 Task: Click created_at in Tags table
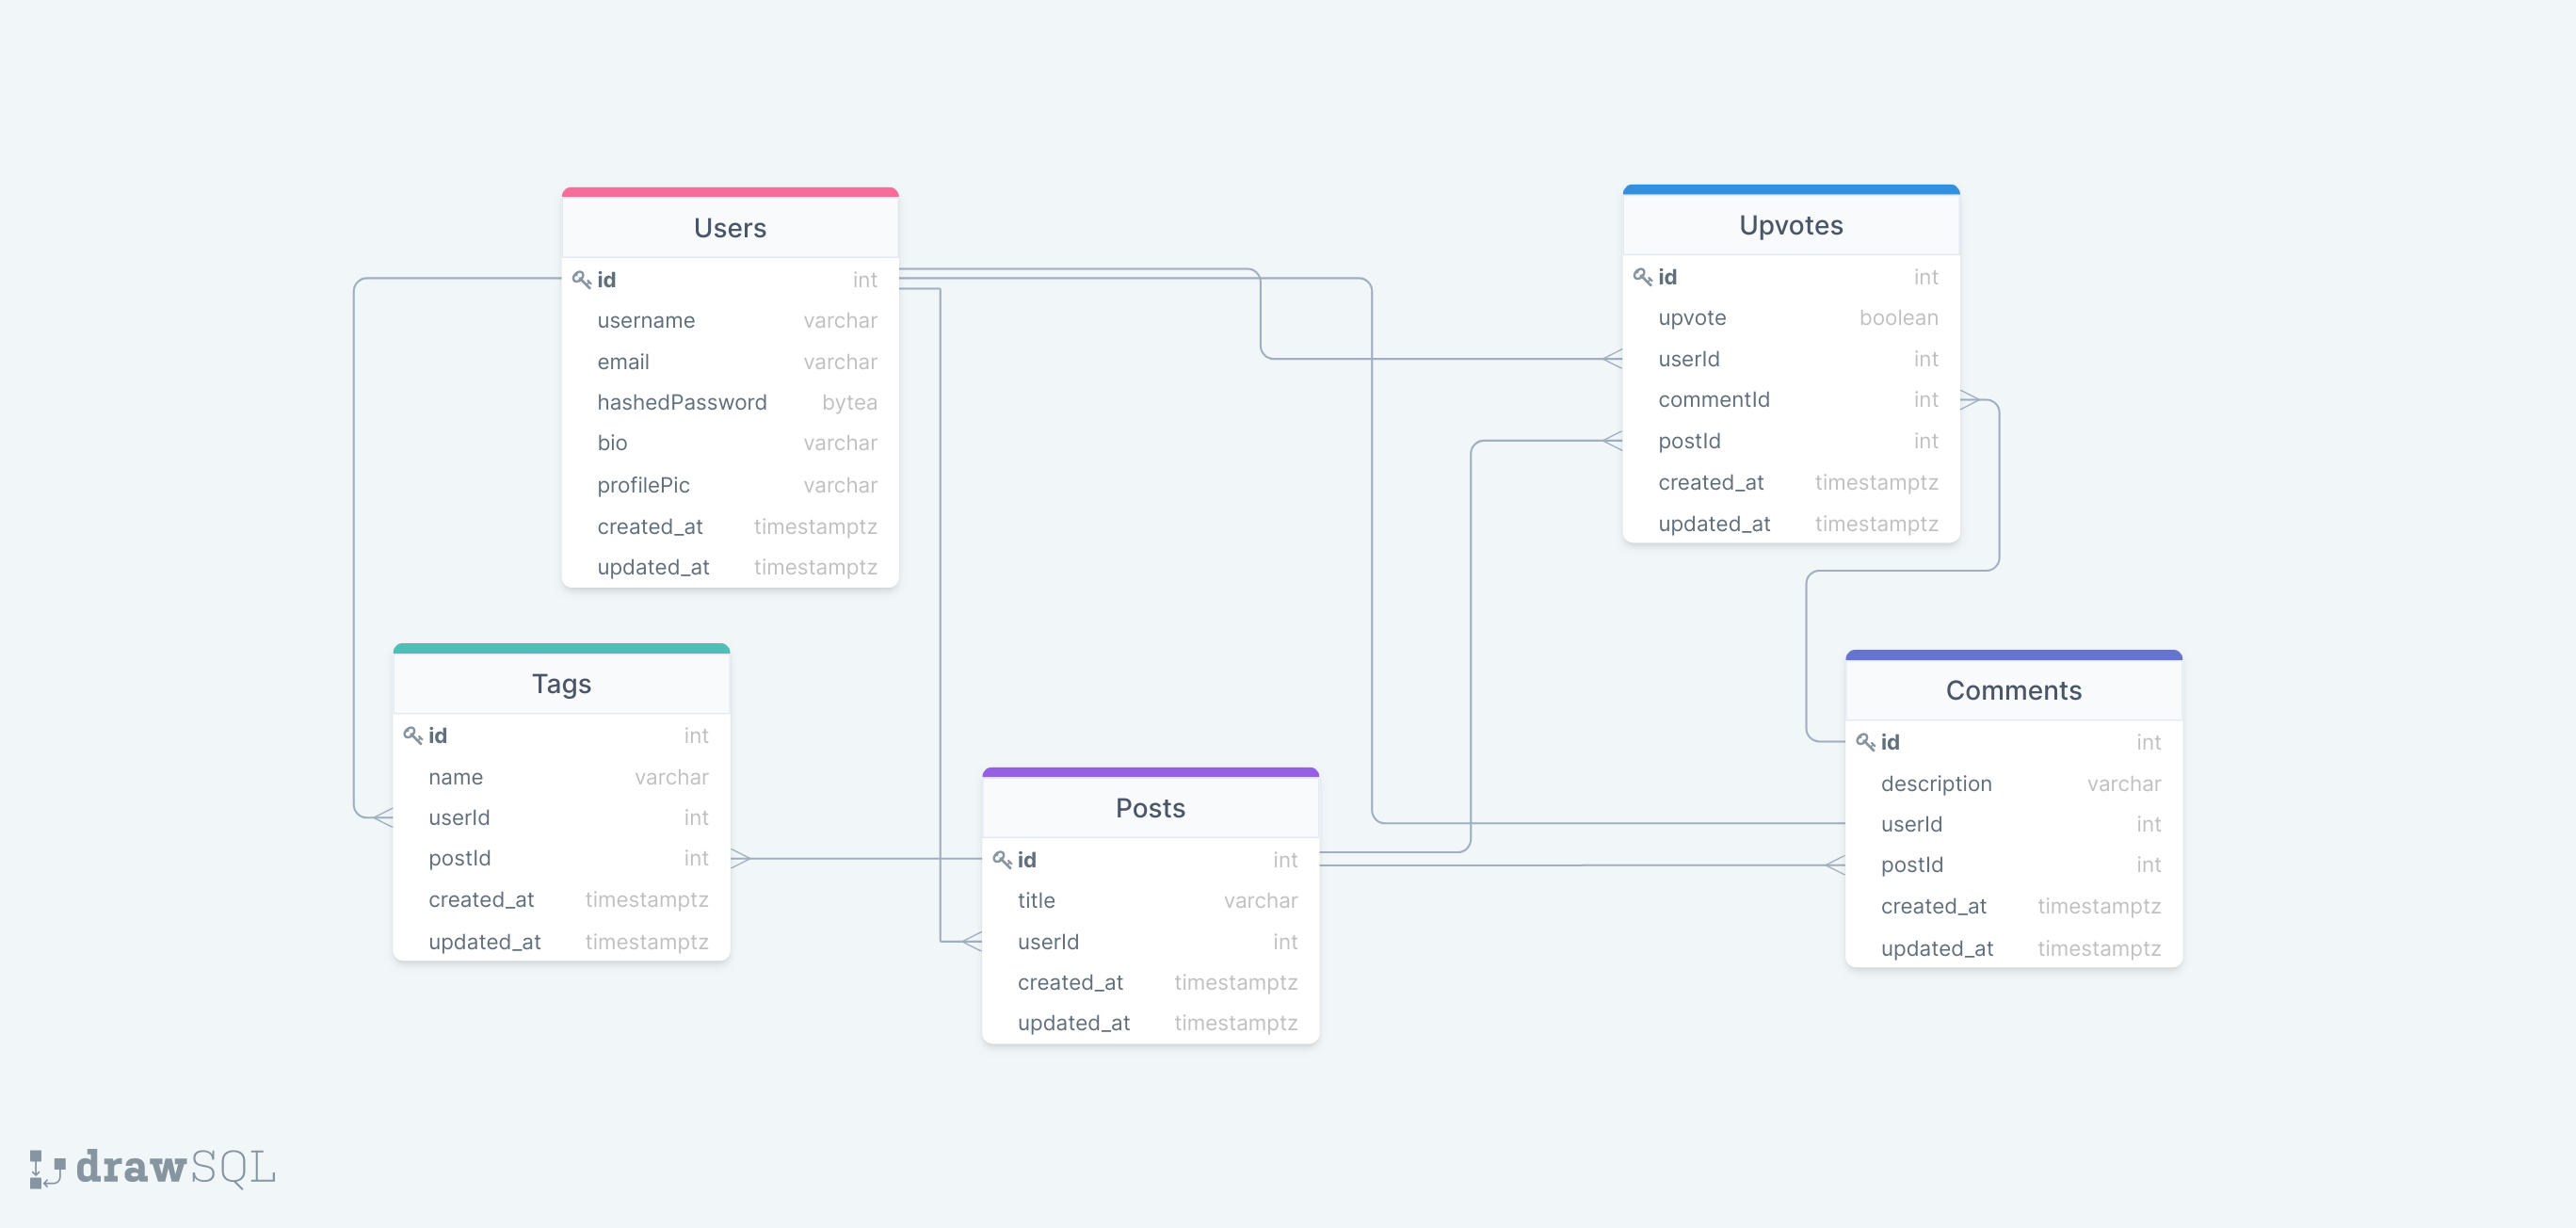click(x=561, y=900)
